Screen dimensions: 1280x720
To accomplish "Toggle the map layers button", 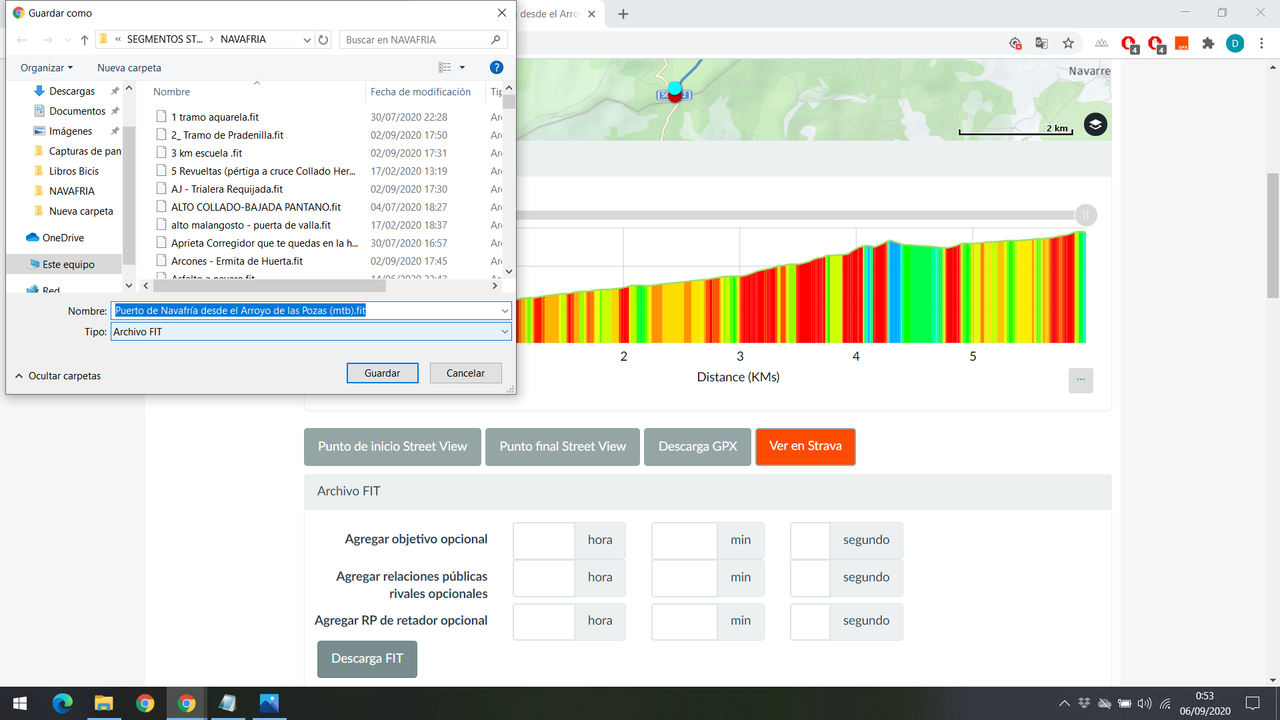I will [x=1095, y=124].
